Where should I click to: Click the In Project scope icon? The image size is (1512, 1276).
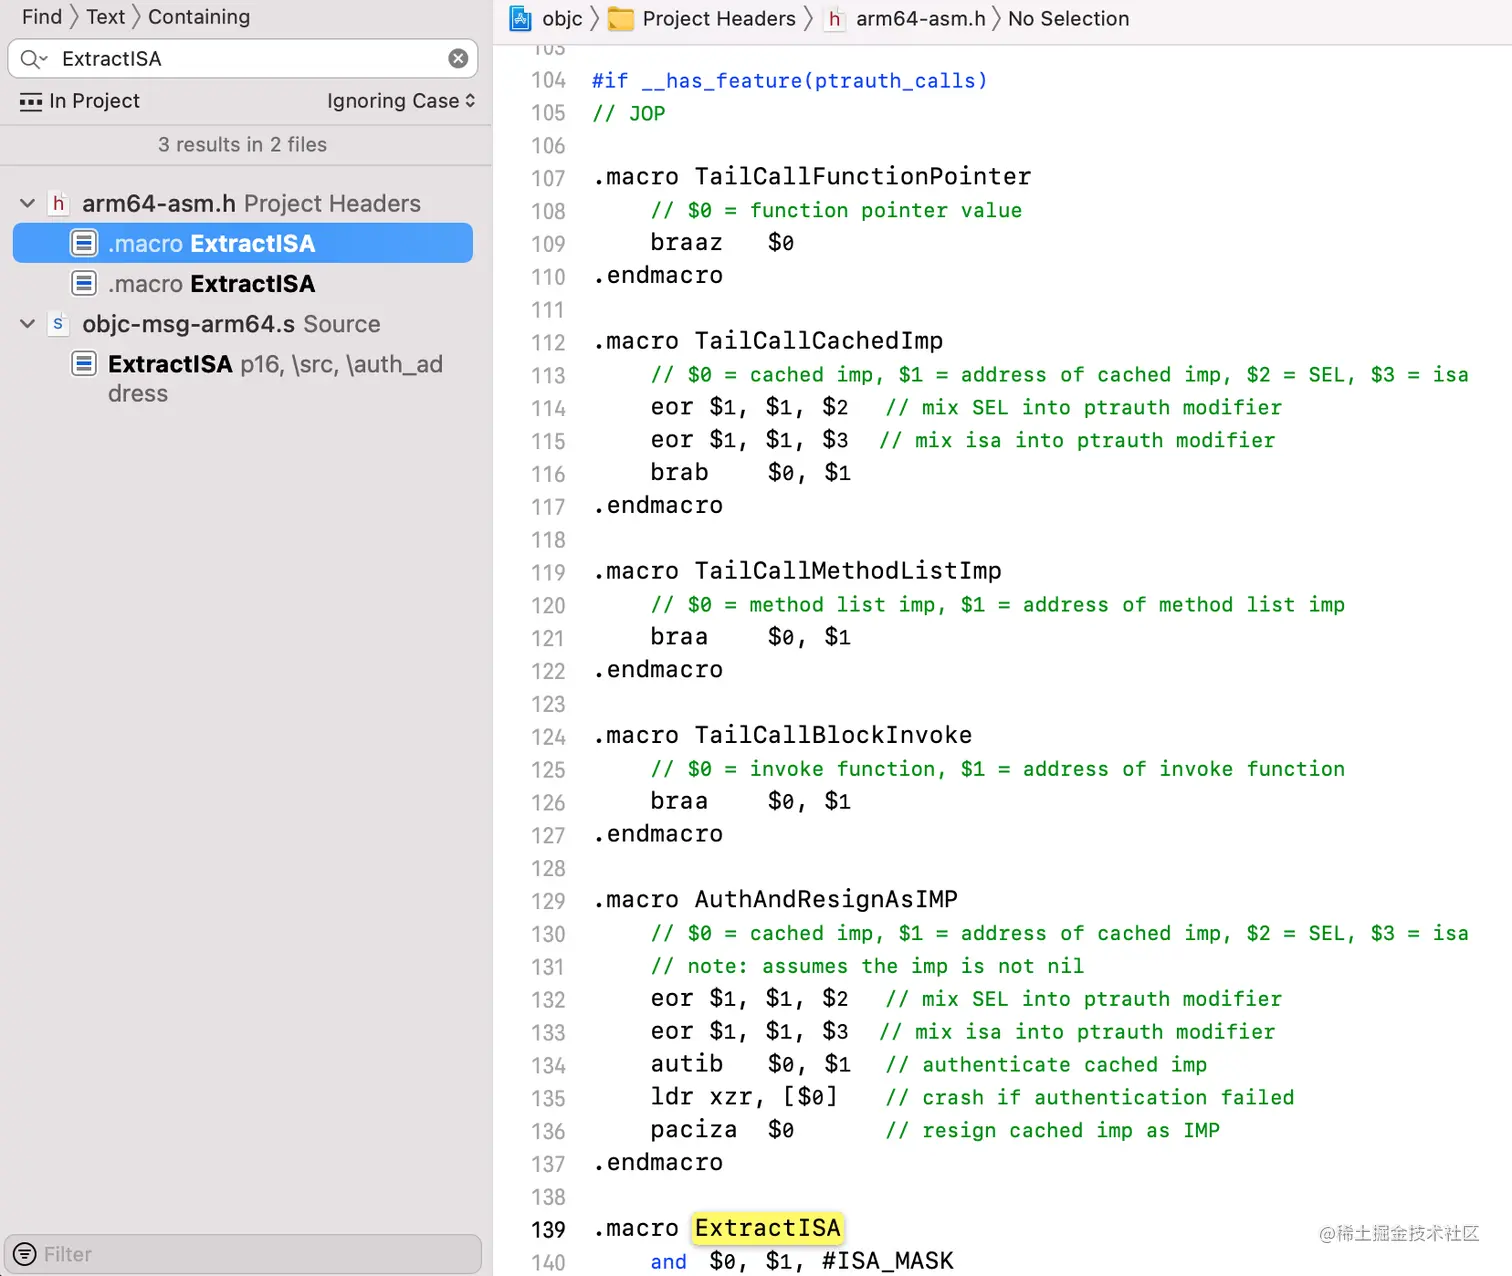point(31,101)
